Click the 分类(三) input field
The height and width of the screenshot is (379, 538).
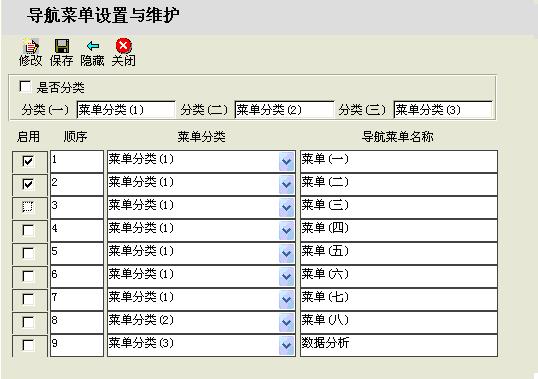[443, 110]
